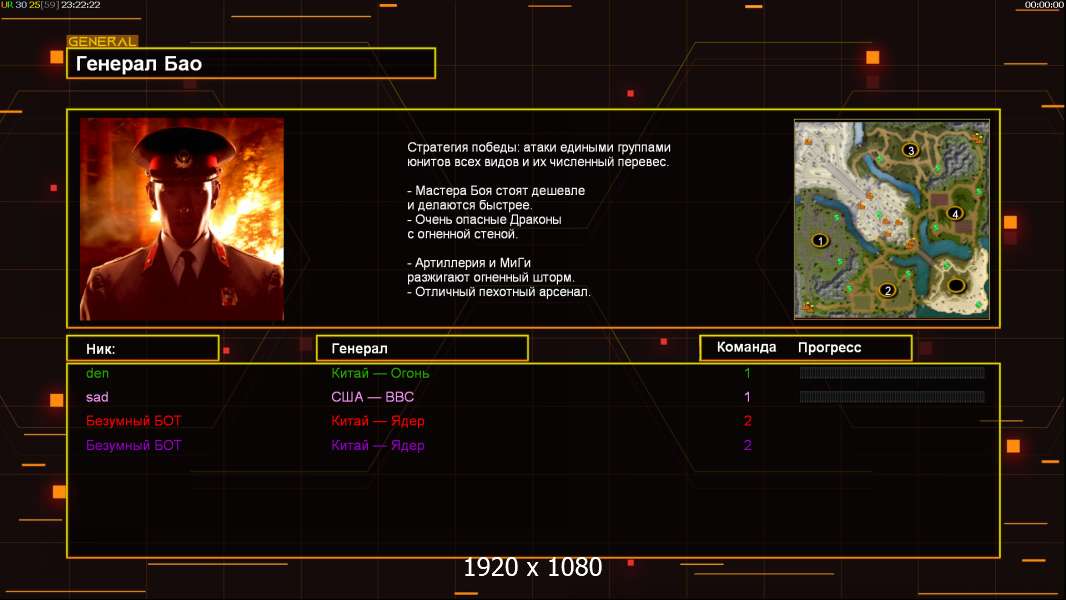Image resolution: width=1066 pixels, height=600 pixels.
Task: Click start position marker 2 on minimap
Action: [886, 290]
